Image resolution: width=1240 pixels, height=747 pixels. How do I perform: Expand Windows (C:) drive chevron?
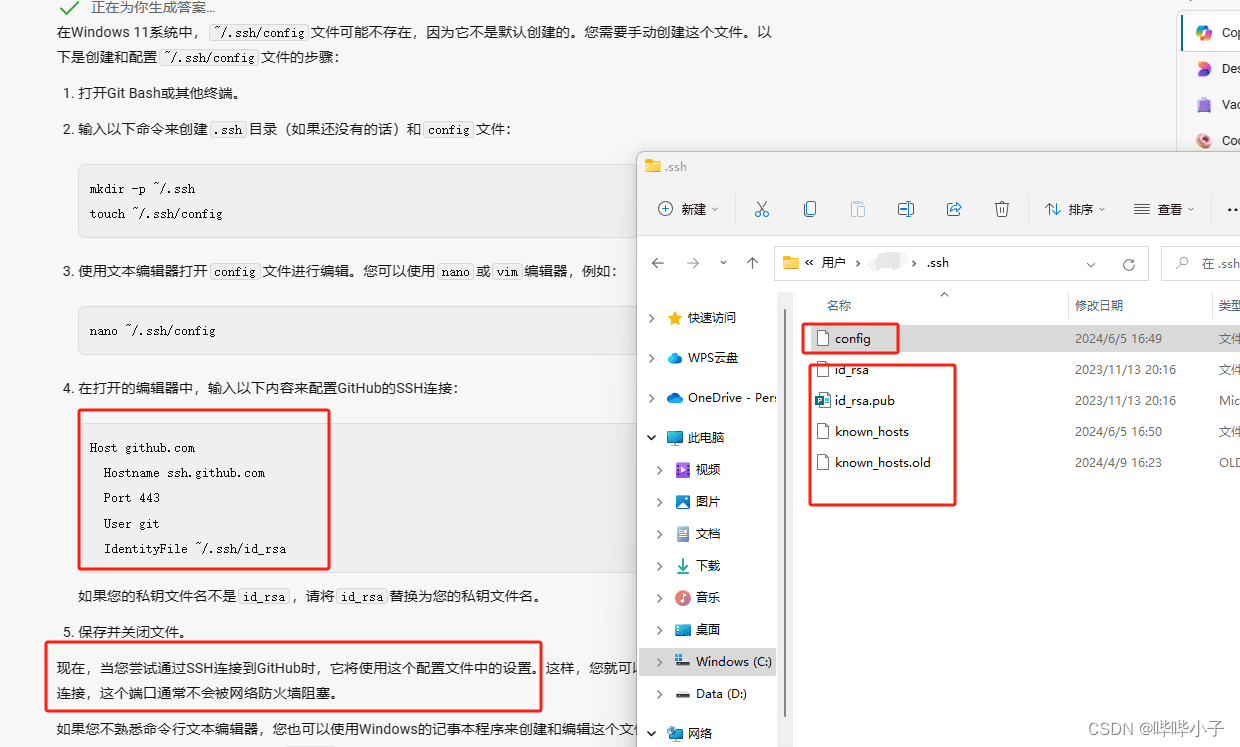pos(659,662)
